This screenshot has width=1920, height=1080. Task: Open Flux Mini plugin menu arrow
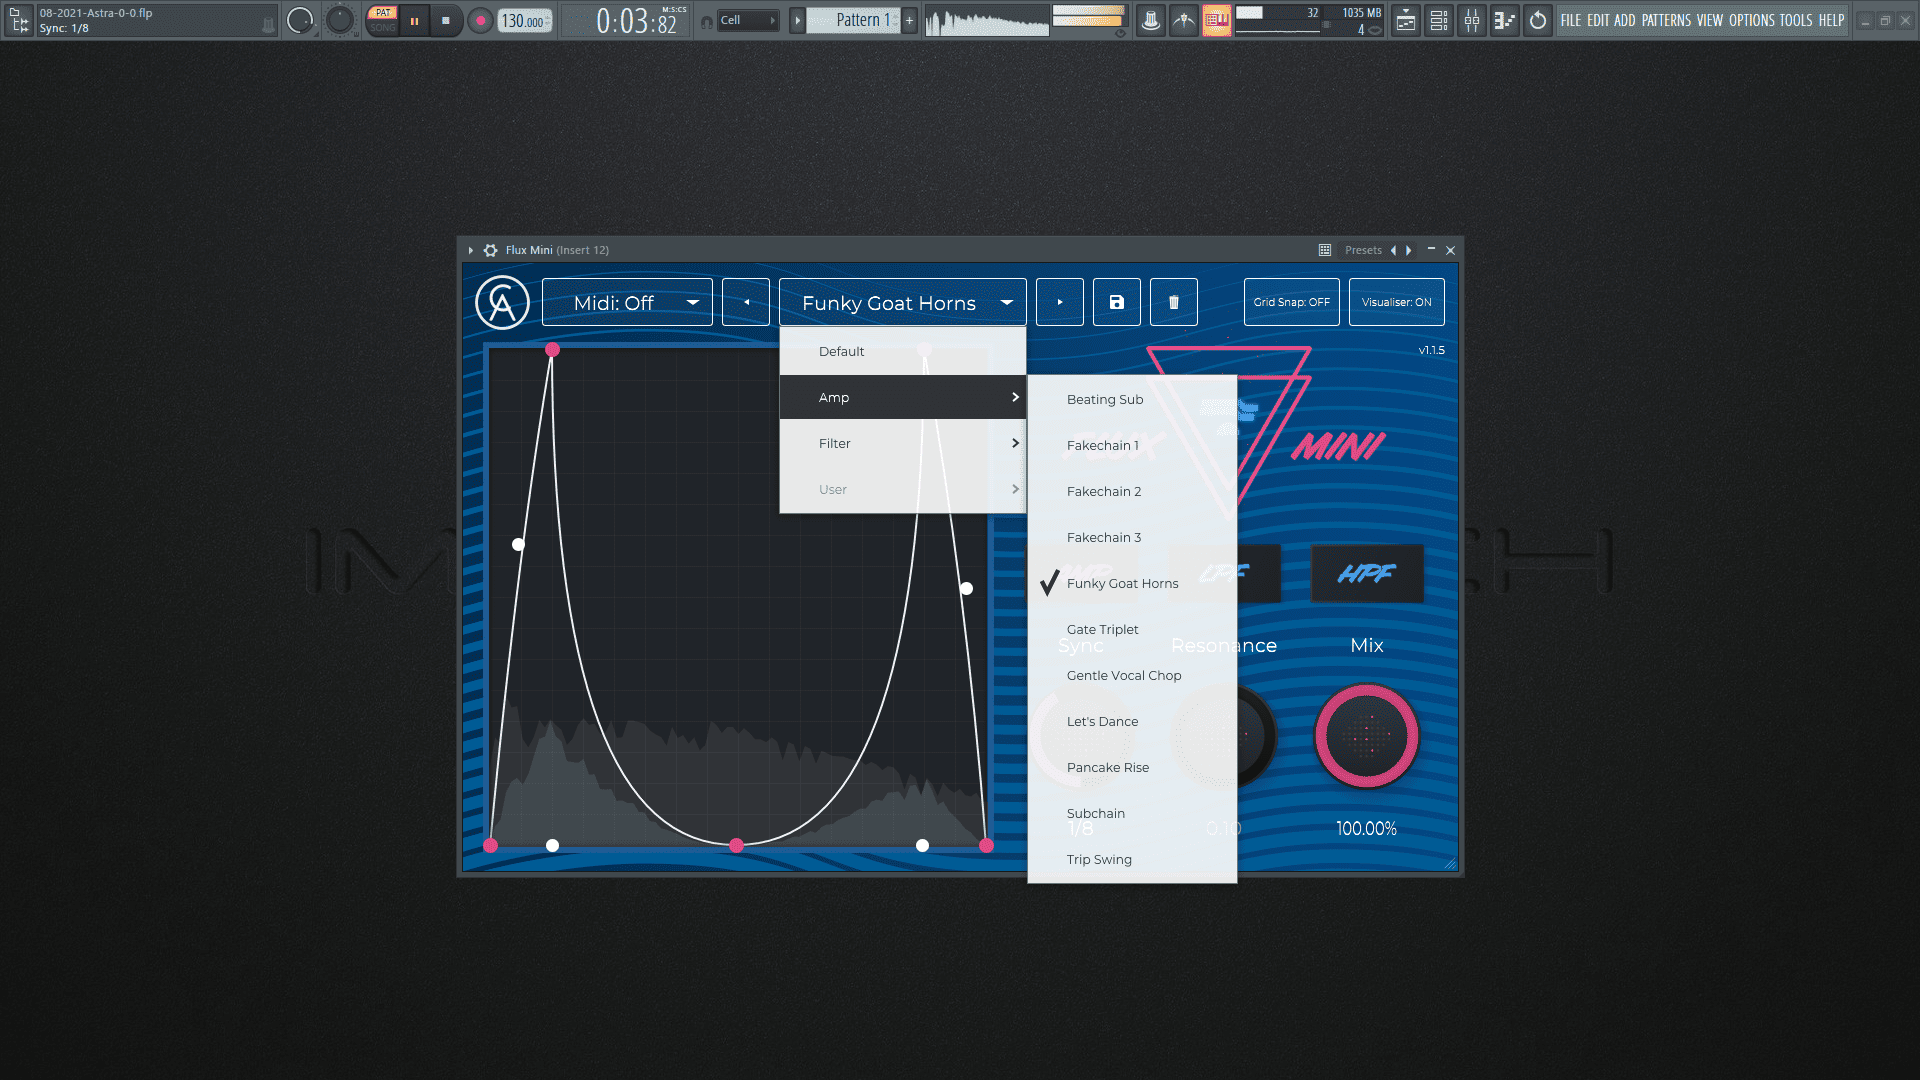click(470, 250)
